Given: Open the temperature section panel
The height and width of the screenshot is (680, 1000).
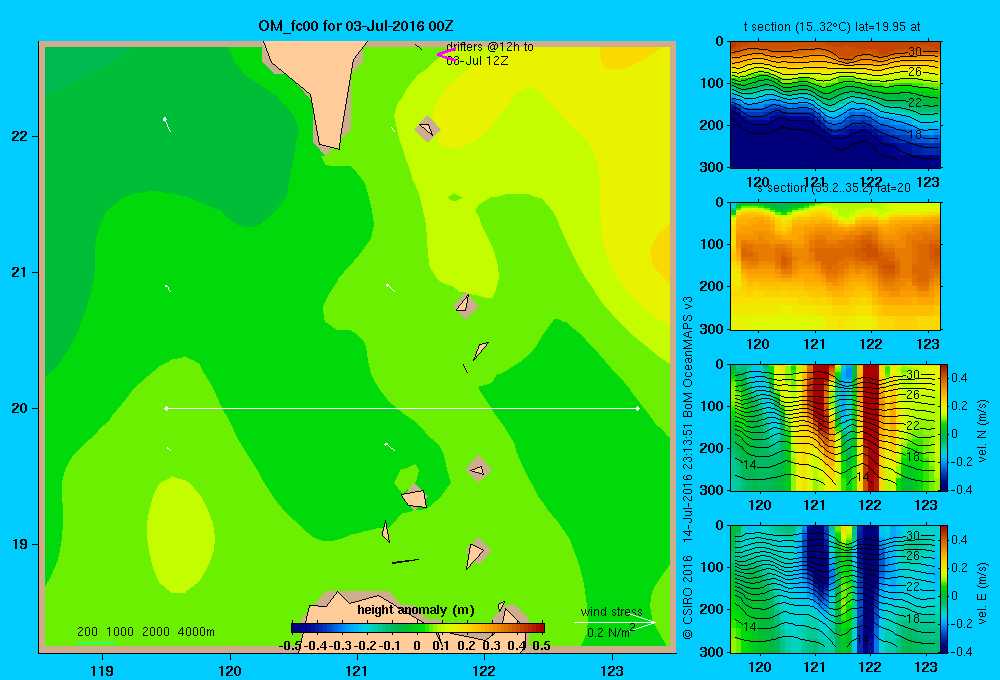Looking at the screenshot, I should click(x=835, y=104).
